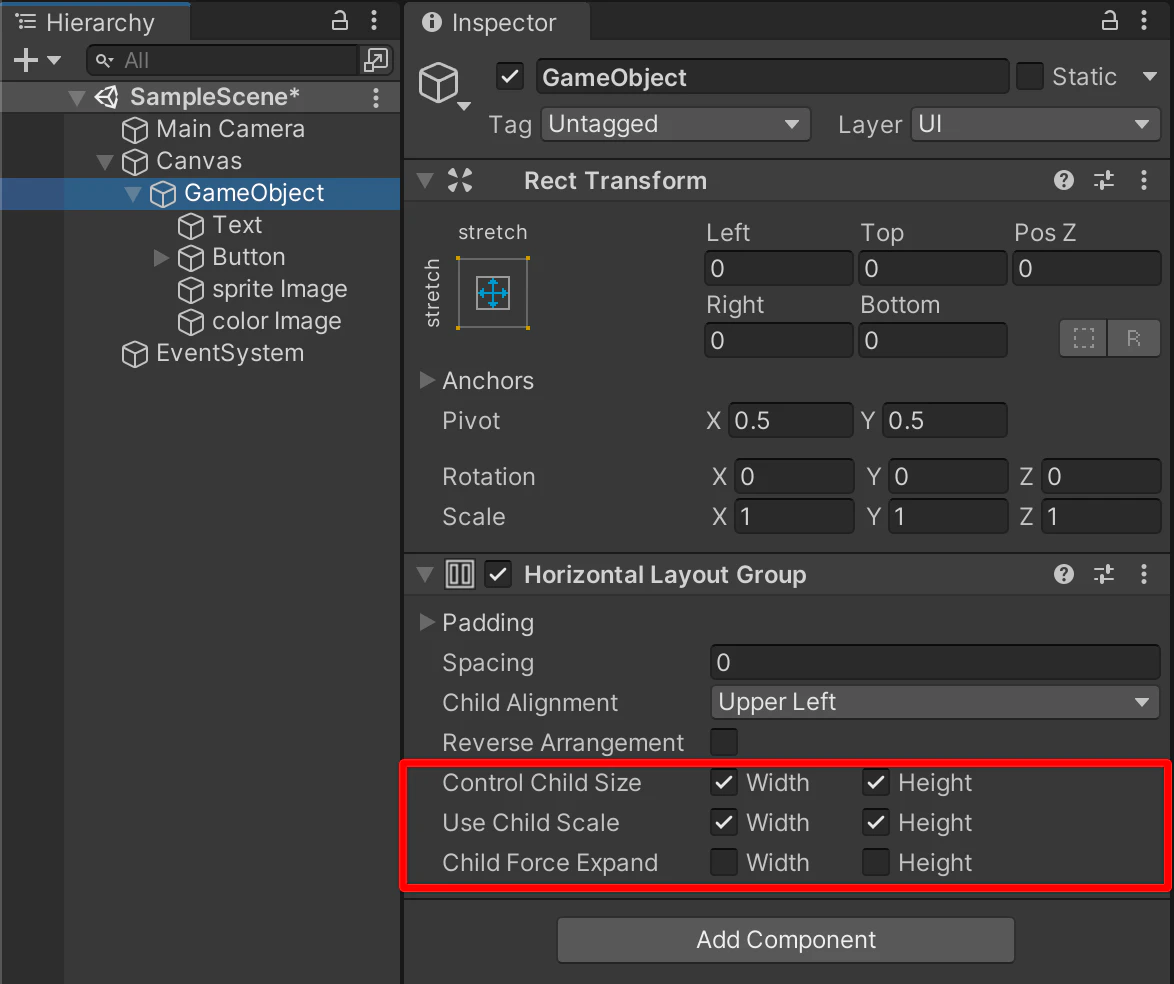Open Rect Transform help reference
This screenshot has width=1174, height=984.
[x=1064, y=180]
